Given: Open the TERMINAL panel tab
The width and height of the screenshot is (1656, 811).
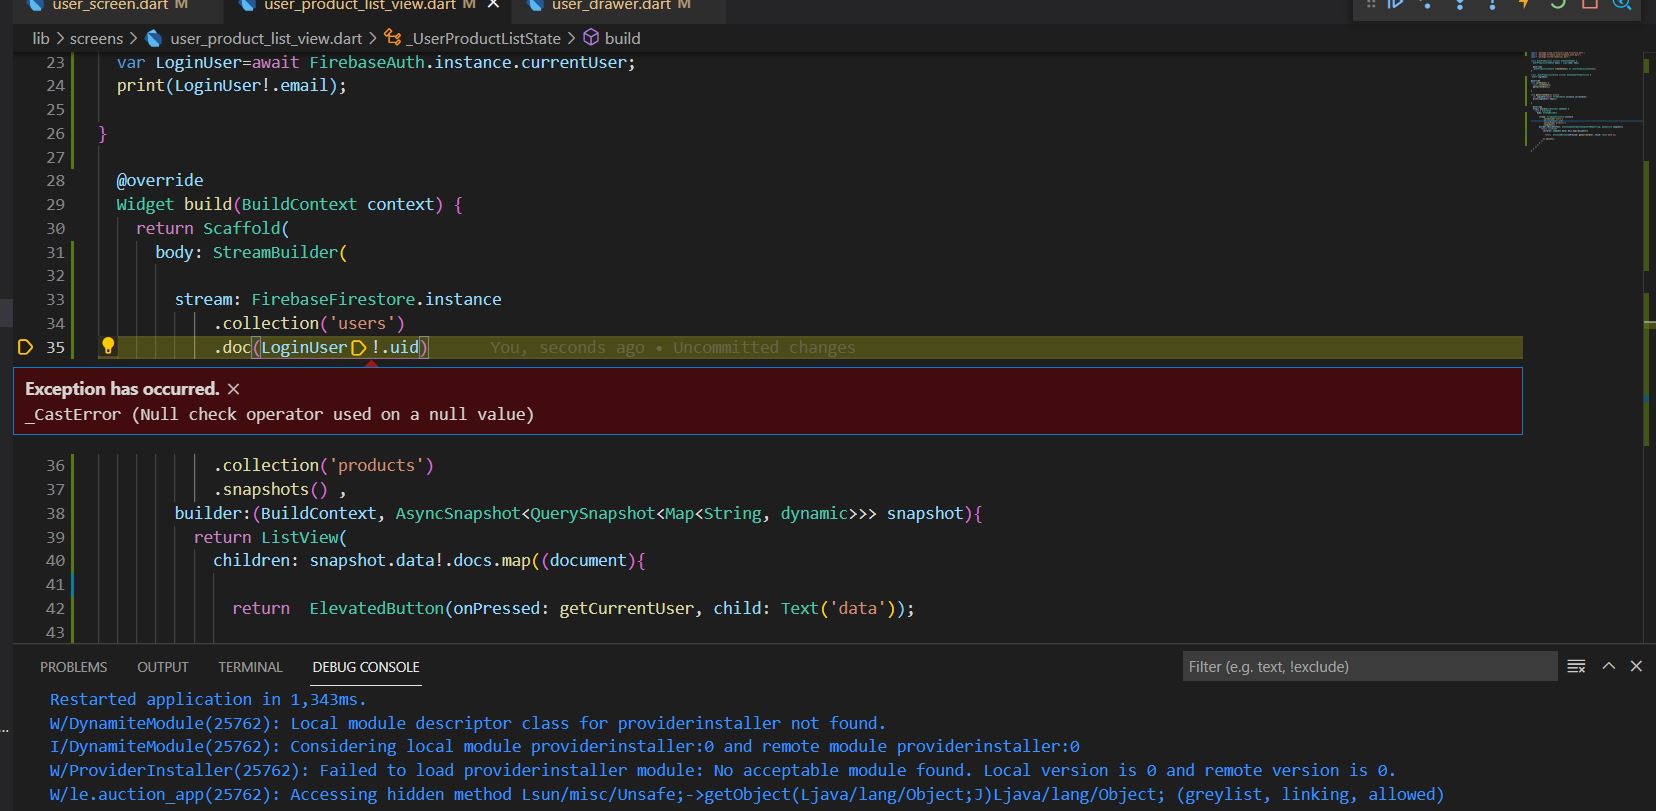Looking at the screenshot, I should [250, 667].
